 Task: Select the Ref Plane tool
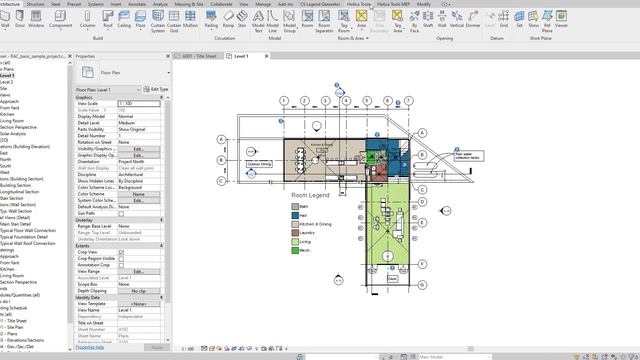pyautogui.click(x=547, y=21)
